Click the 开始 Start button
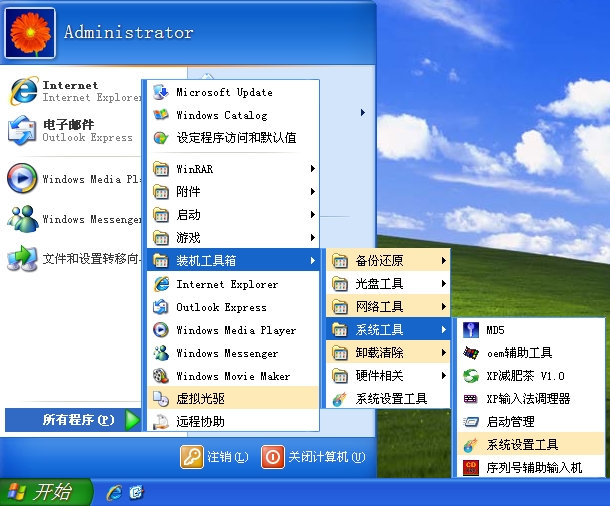This screenshot has height=506, width=610. [45, 492]
